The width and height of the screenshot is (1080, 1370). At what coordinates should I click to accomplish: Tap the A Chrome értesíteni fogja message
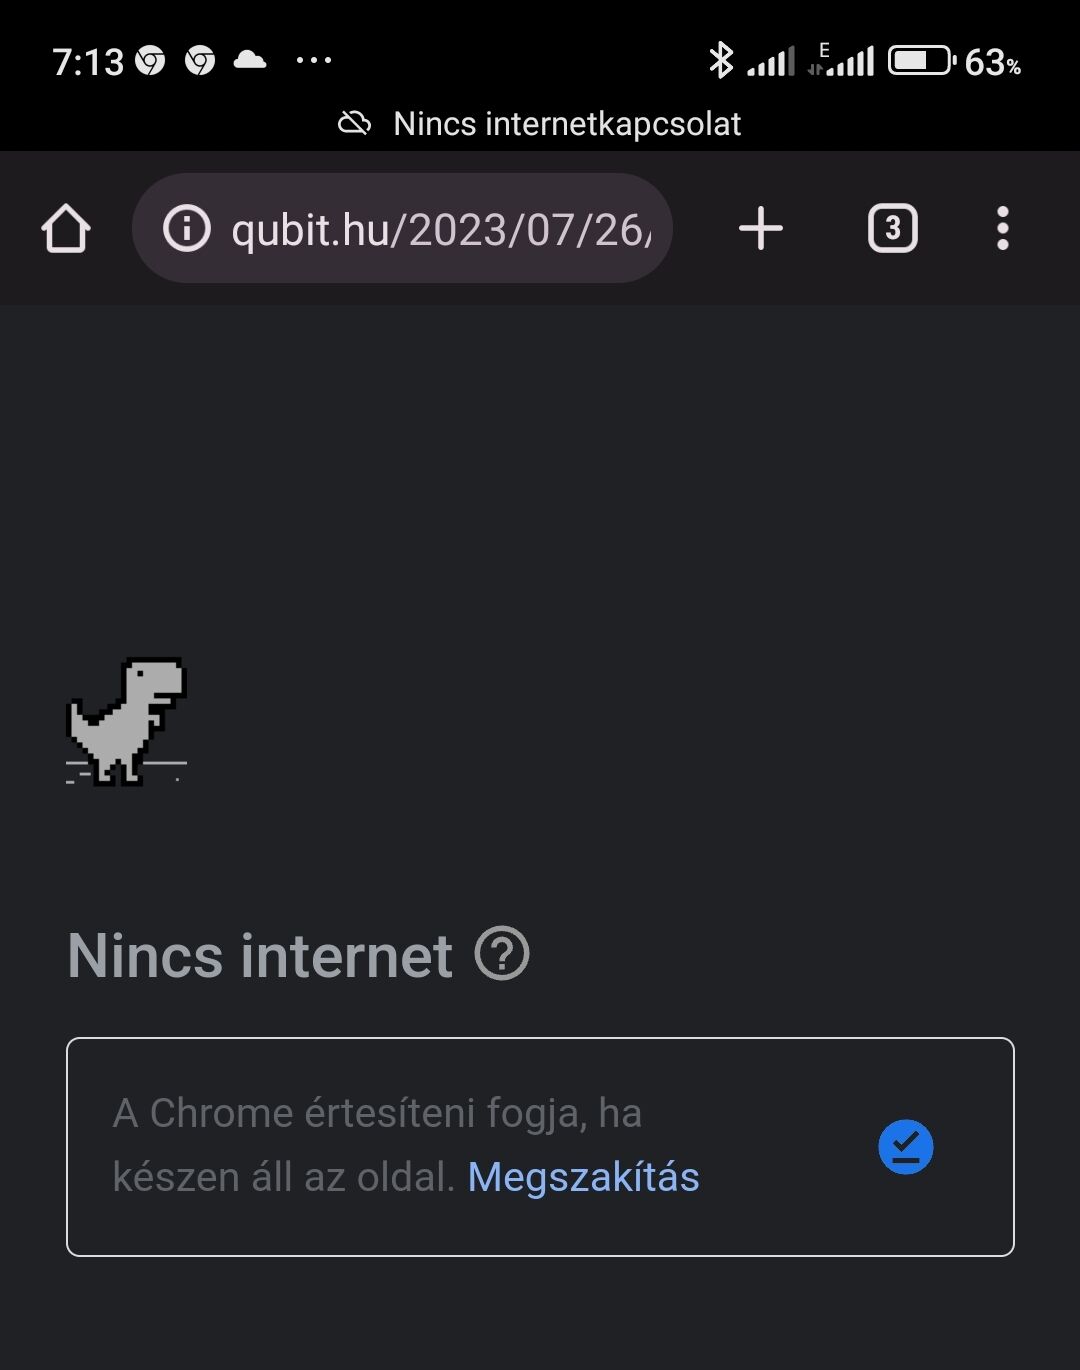pos(377,1113)
